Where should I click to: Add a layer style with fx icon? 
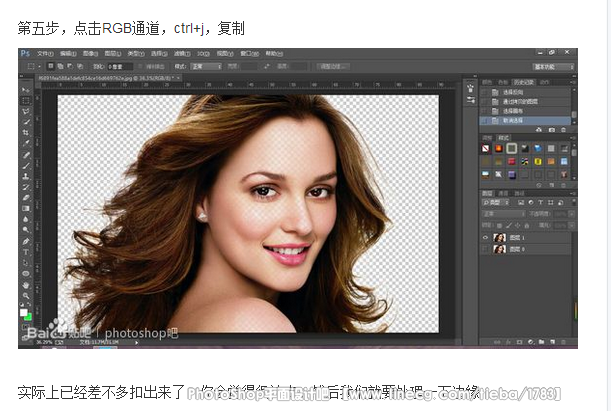point(508,342)
